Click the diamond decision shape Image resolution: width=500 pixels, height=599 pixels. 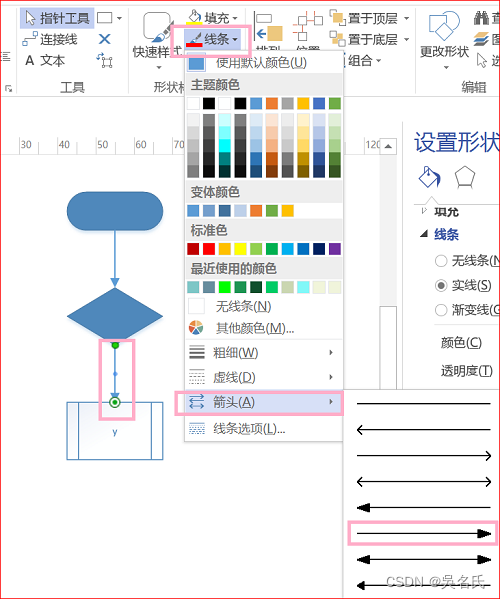point(115,316)
